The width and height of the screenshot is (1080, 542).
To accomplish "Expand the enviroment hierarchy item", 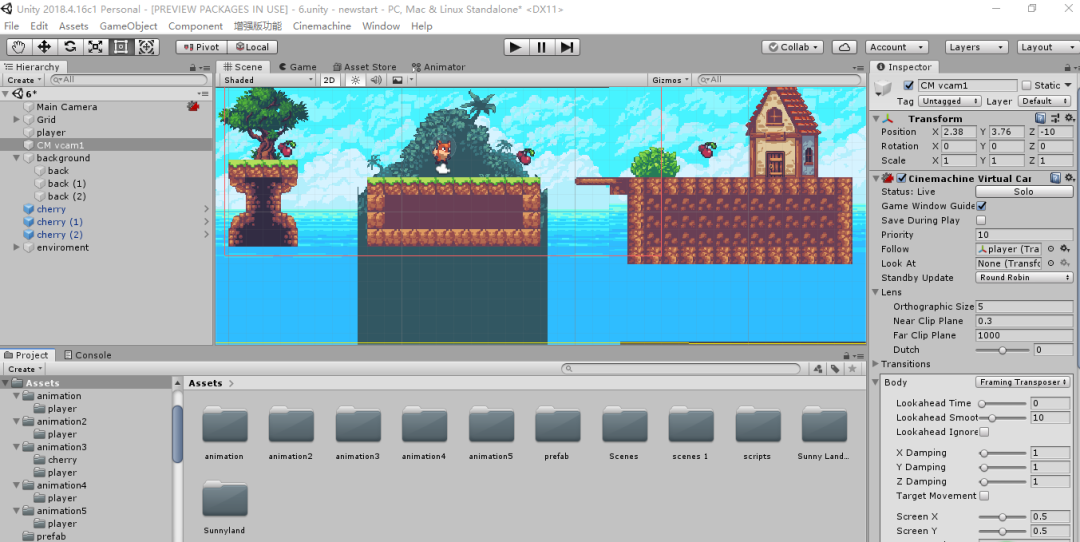I will click(17, 248).
